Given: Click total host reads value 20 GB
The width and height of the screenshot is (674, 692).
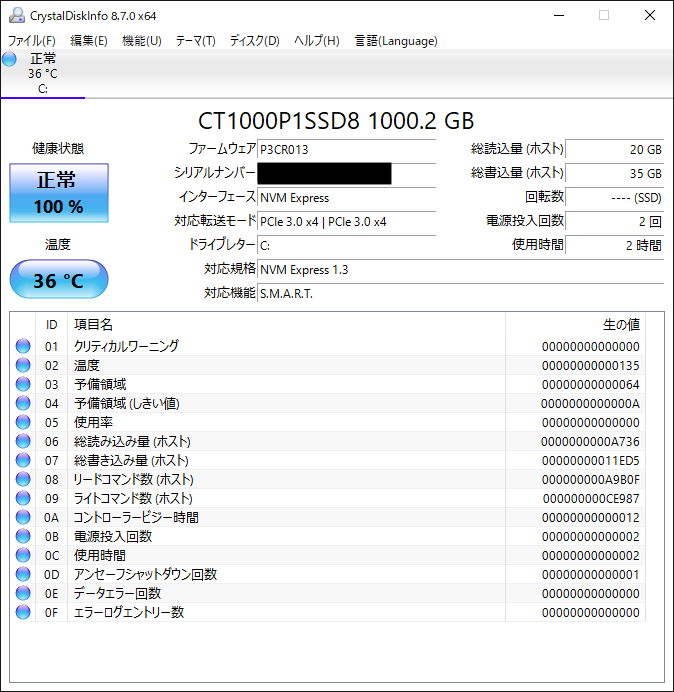Looking at the screenshot, I should coord(614,149).
